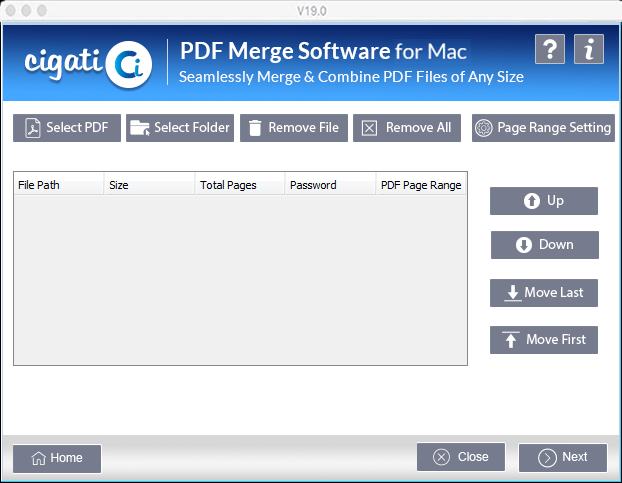The height and width of the screenshot is (483, 622).
Task: Click the Select PDF button
Action: [x=67, y=128]
